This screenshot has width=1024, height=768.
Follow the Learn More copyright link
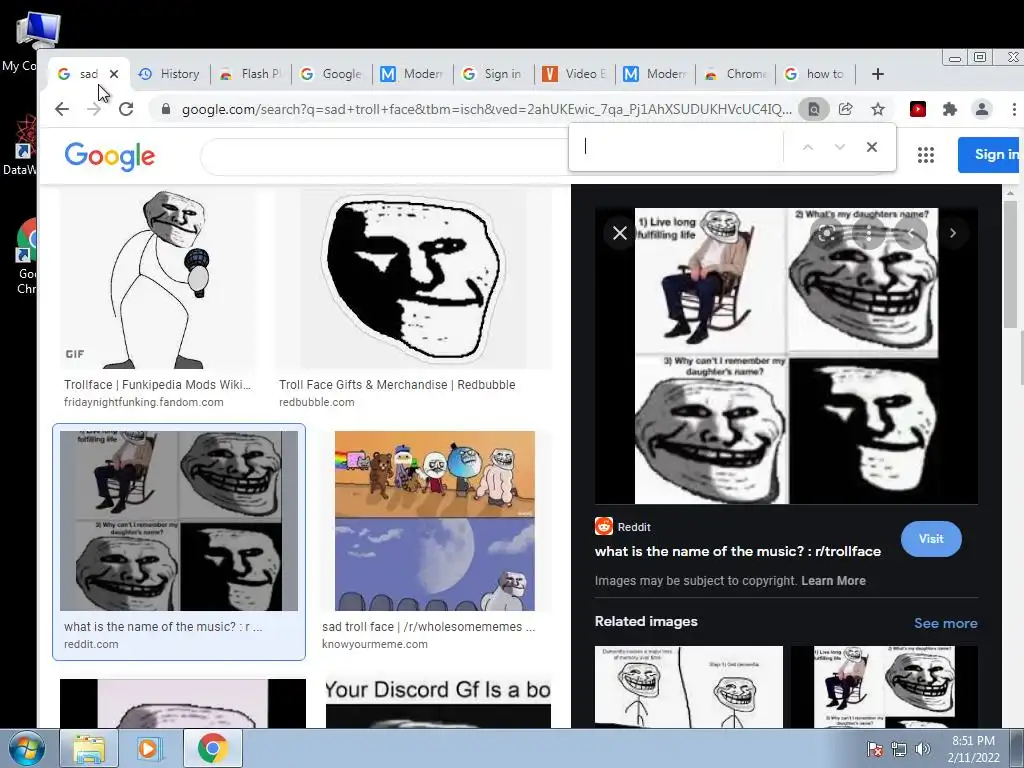(833, 581)
